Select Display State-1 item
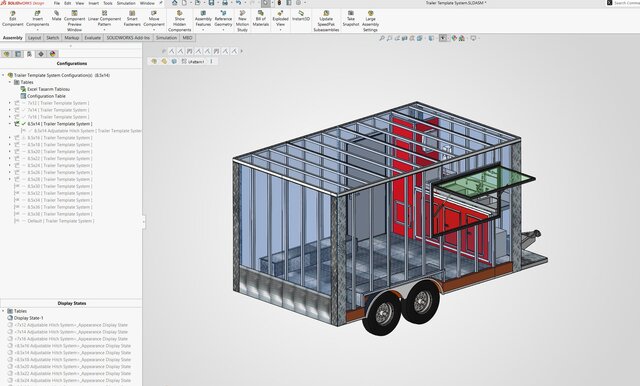The image size is (640, 386). coord(25,318)
